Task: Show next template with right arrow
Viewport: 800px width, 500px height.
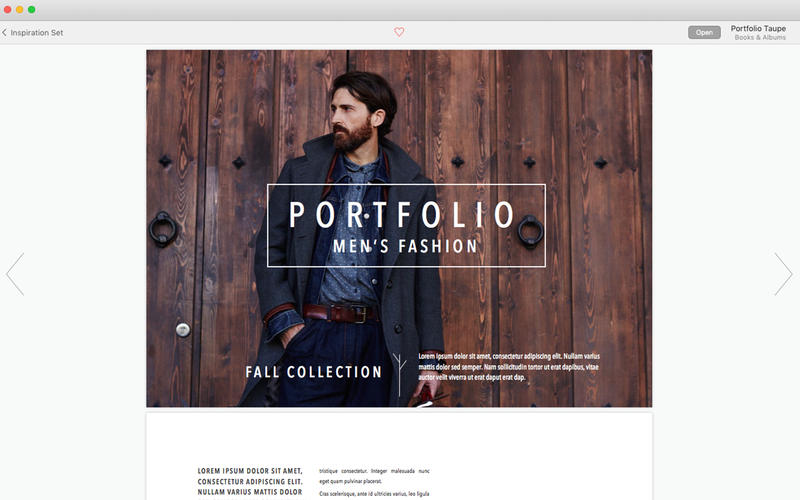Action: [783, 274]
